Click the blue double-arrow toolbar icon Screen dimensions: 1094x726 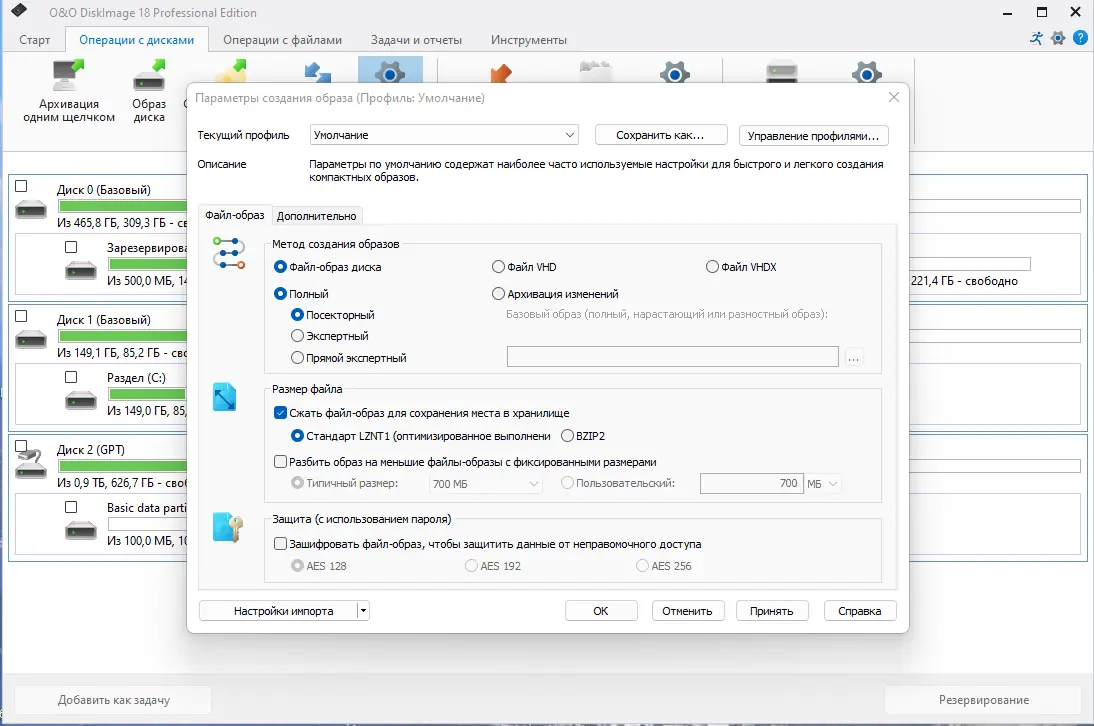pyautogui.click(x=318, y=72)
